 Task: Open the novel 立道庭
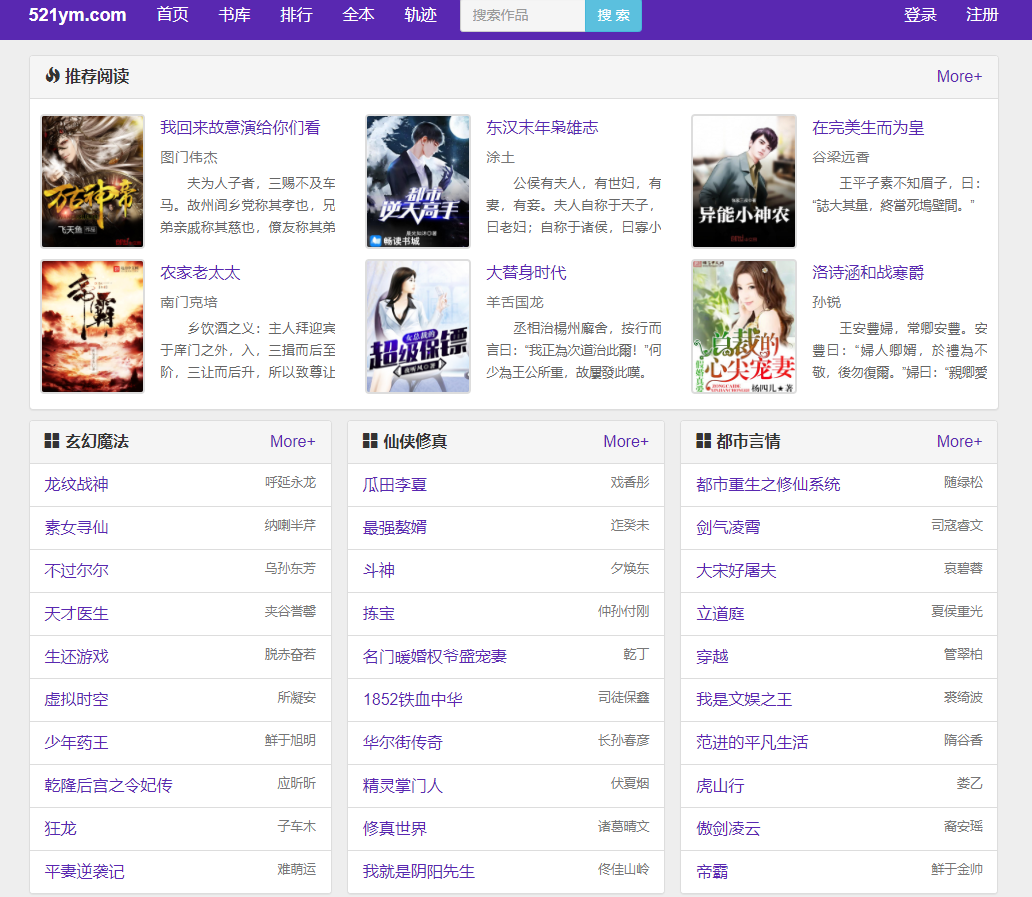[x=720, y=613]
